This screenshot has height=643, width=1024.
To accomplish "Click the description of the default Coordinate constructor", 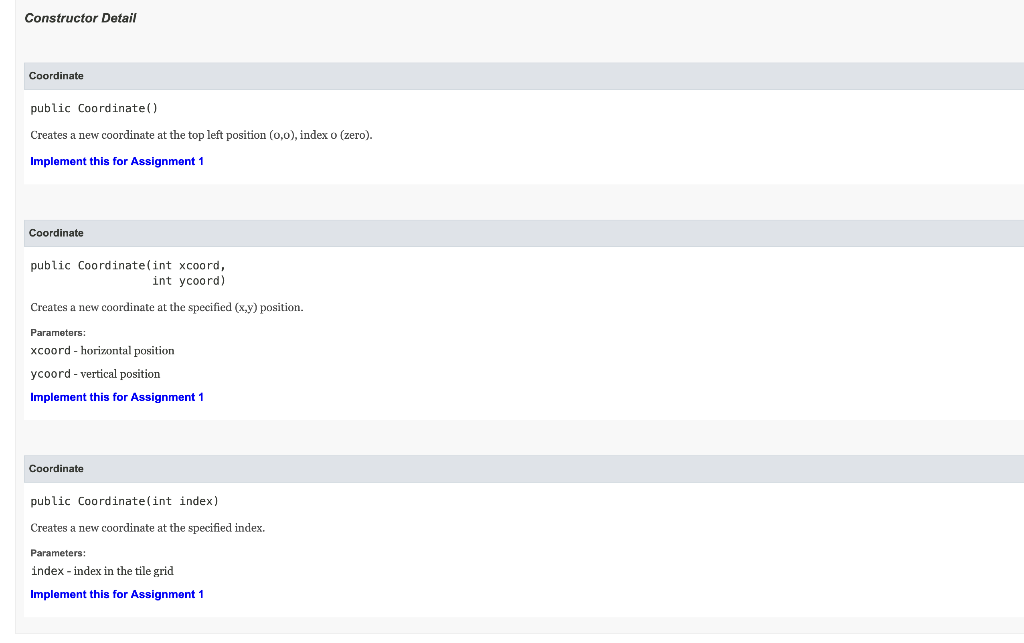I will tap(200, 135).
